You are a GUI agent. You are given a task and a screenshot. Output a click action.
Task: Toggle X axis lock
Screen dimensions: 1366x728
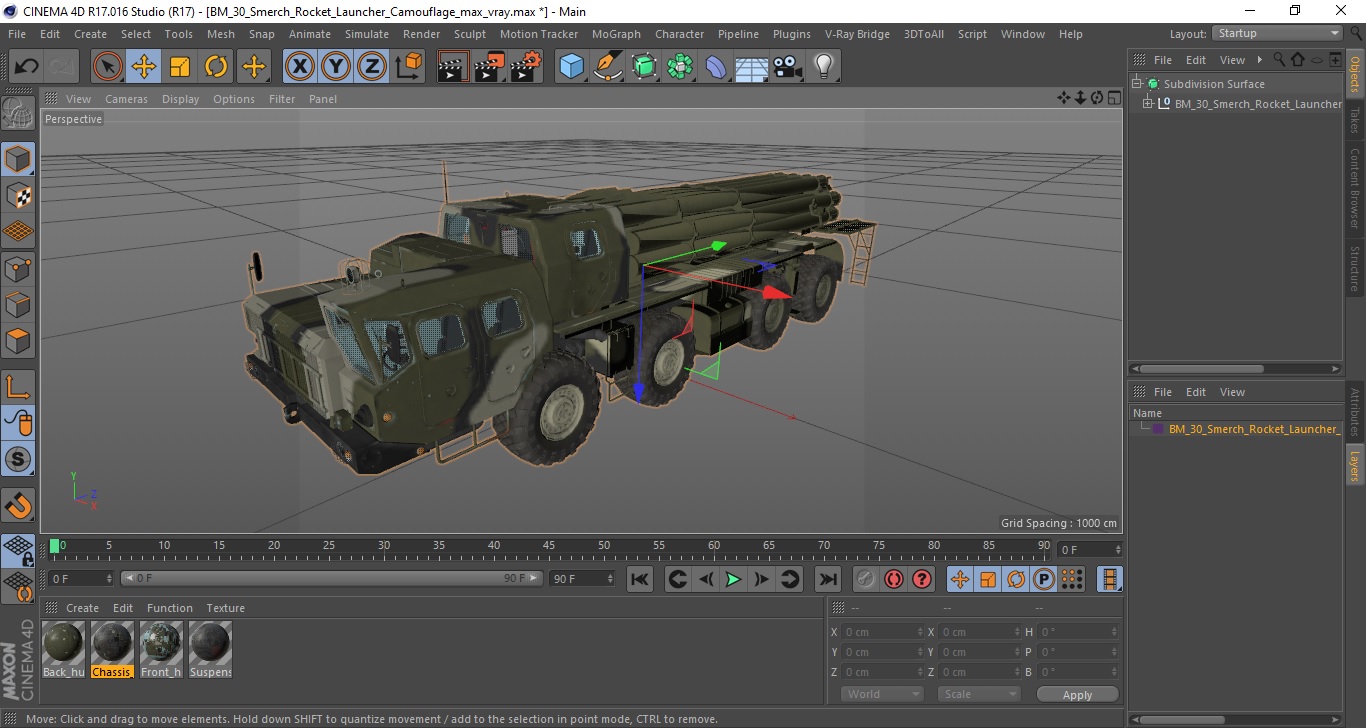[x=299, y=67]
